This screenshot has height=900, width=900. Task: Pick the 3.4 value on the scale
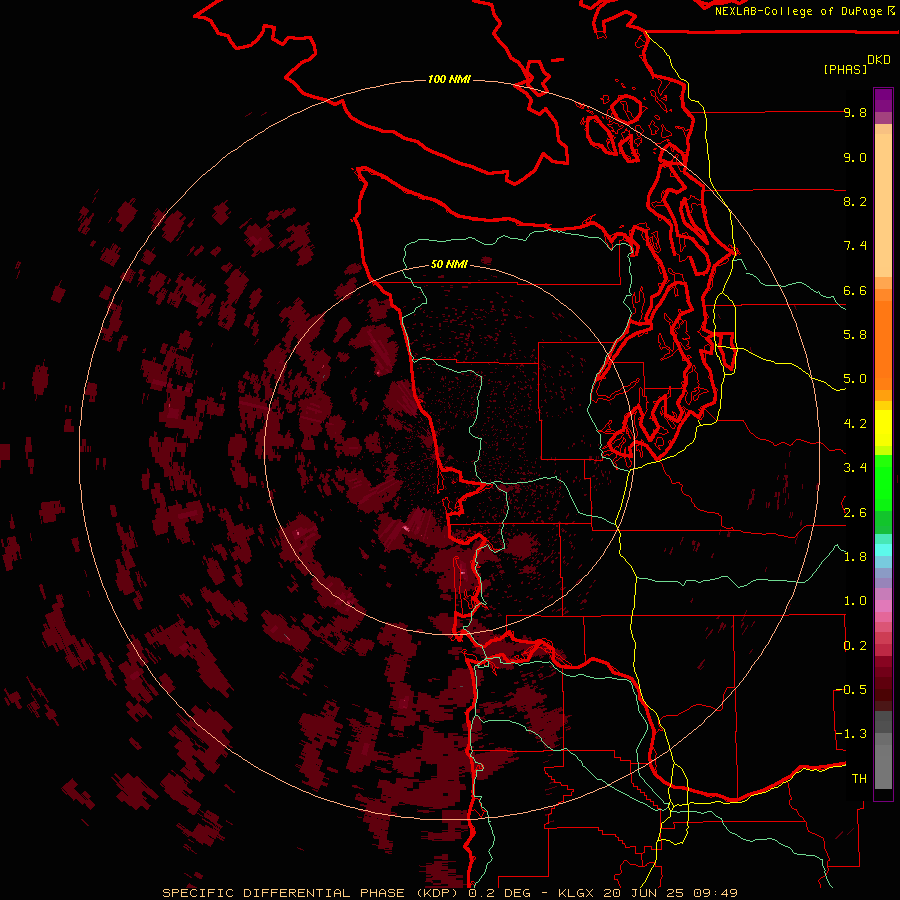tap(855, 468)
